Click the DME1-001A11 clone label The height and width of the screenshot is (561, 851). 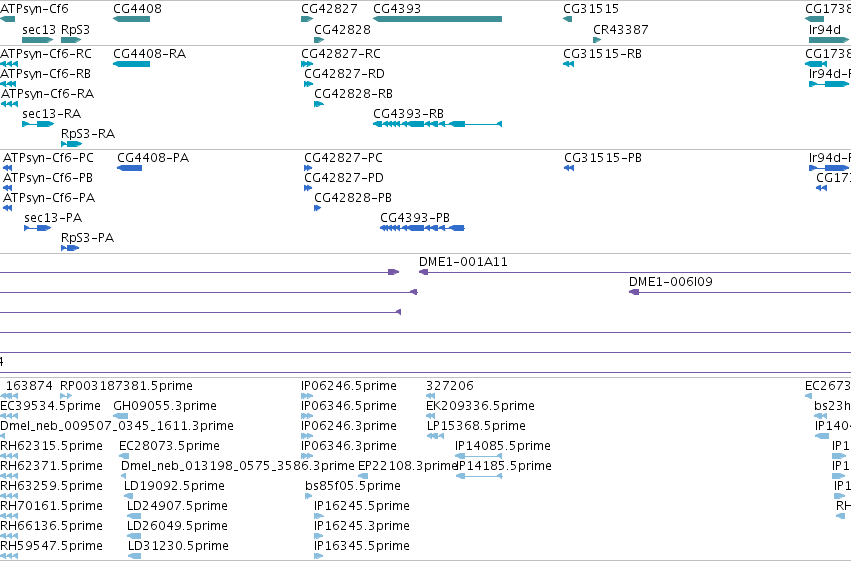(x=463, y=262)
